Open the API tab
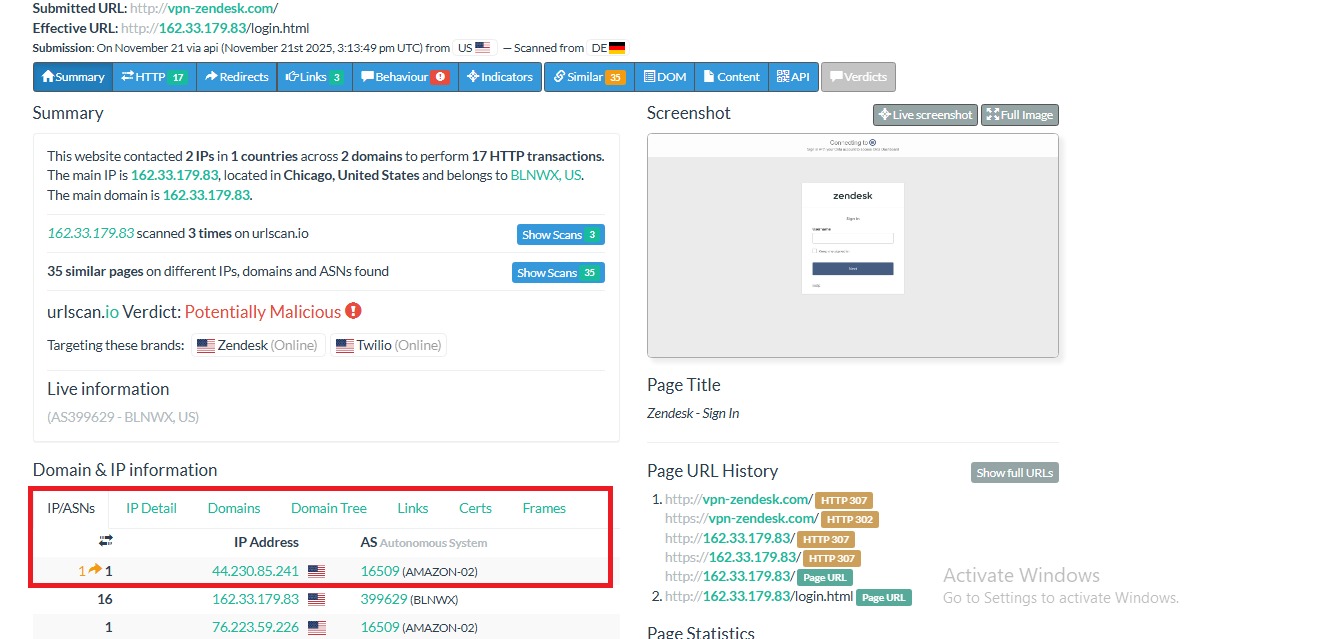This screenshot has height=639, width=1326. pyautogui.click(x=793, y=77)
